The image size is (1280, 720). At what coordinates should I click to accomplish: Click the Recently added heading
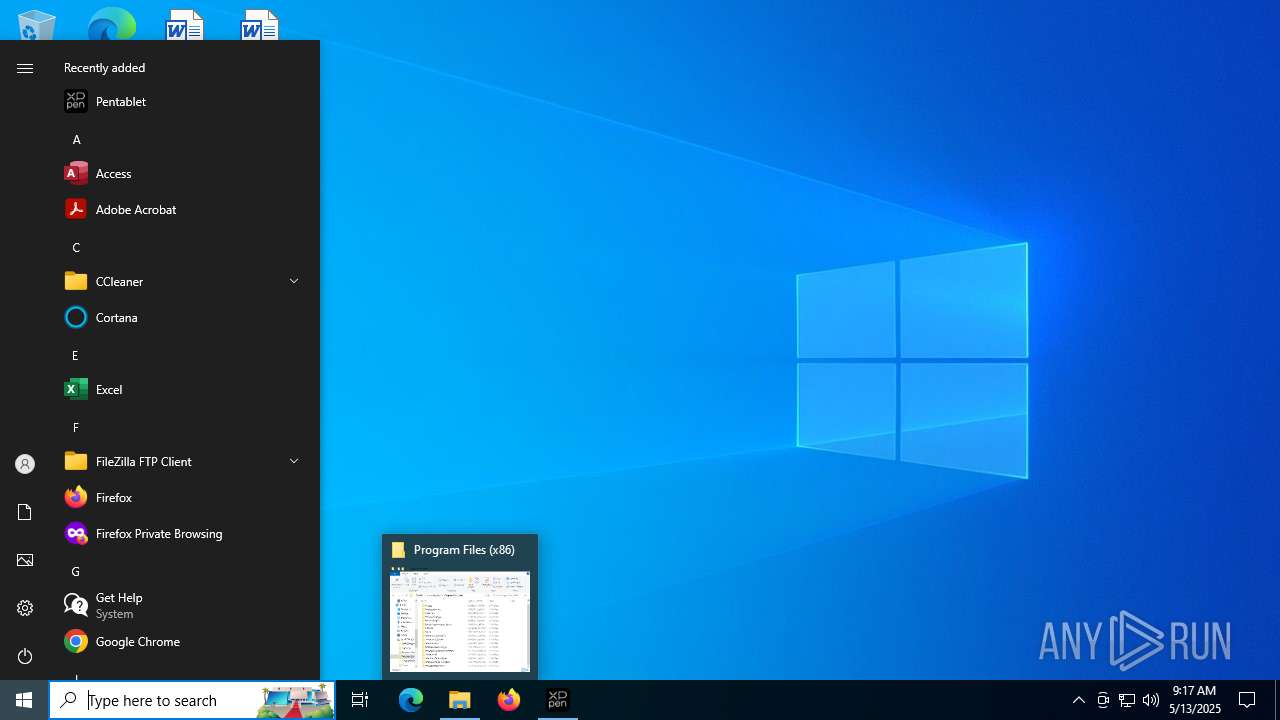pos(104,68)
